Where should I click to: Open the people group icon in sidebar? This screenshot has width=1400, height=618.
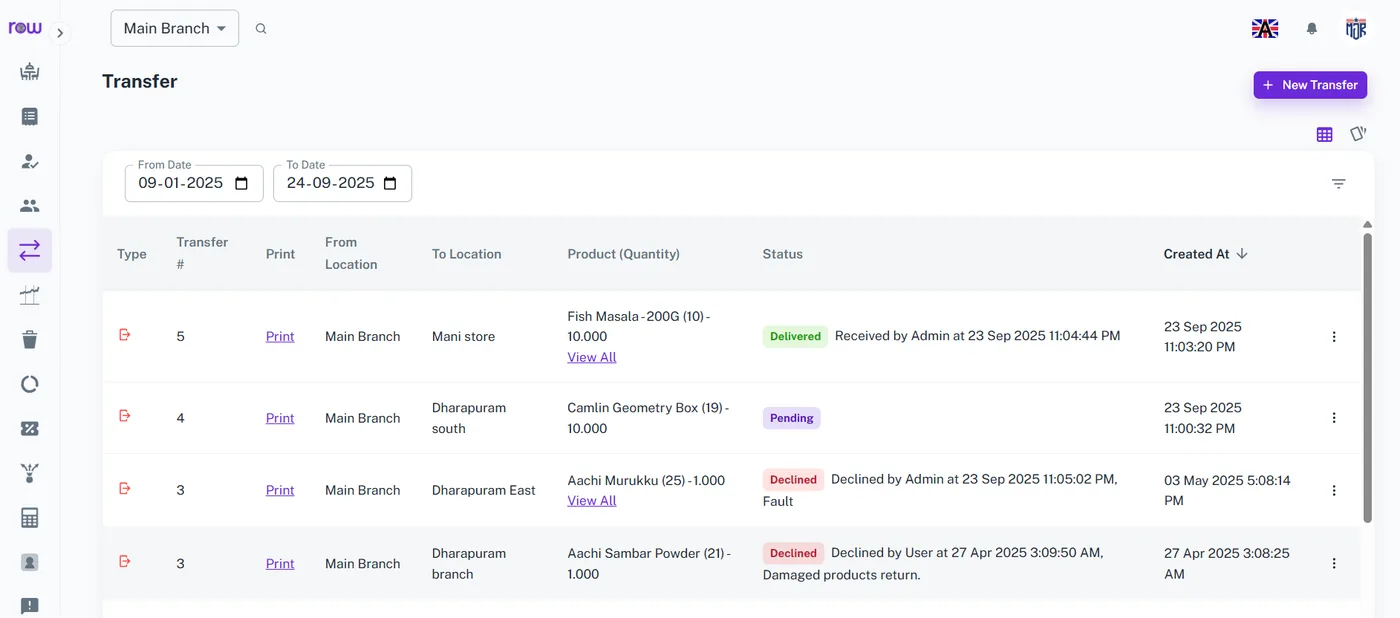(x=30, y=206)
